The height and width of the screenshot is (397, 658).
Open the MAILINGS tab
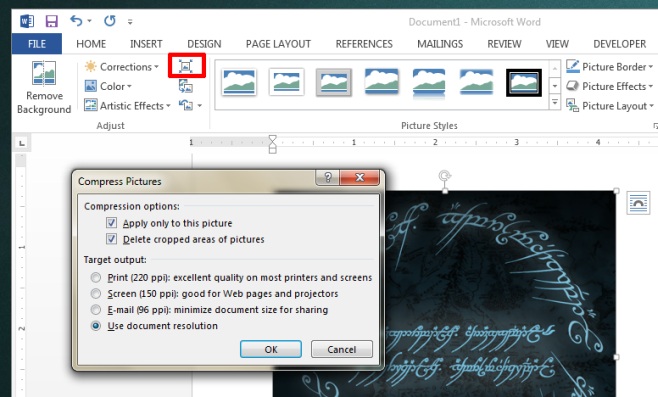click(x=440, y=44)
